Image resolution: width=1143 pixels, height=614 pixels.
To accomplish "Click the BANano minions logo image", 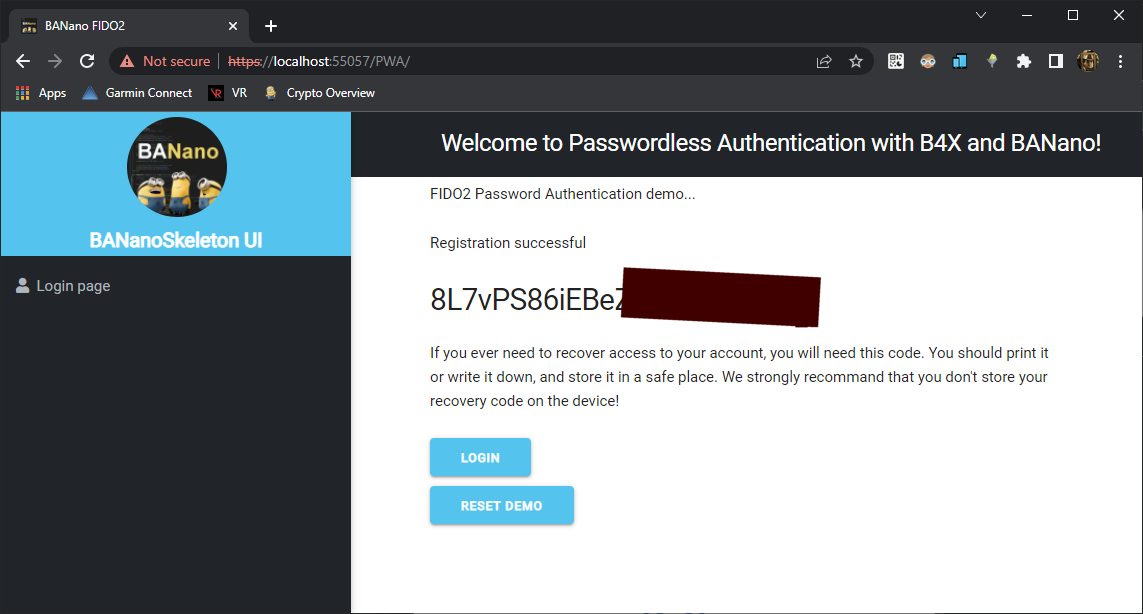I will (176, 167).
